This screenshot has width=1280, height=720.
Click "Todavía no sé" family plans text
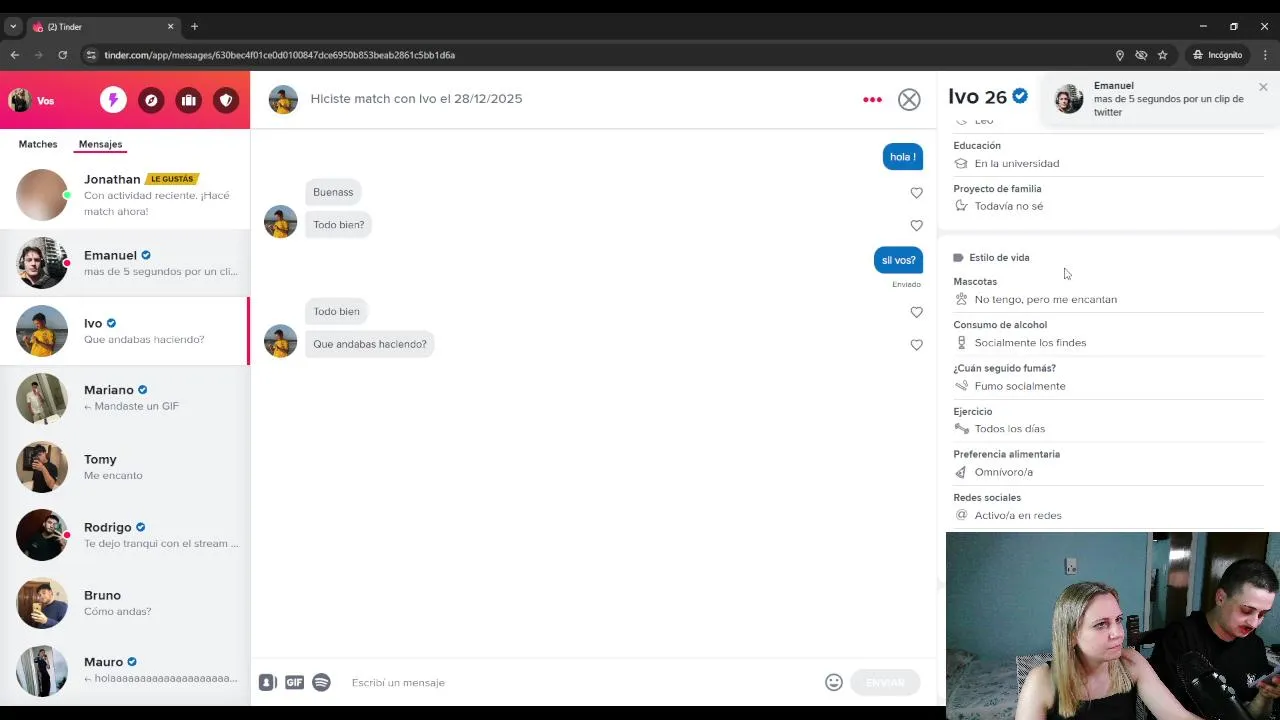tap(1009, 206)
